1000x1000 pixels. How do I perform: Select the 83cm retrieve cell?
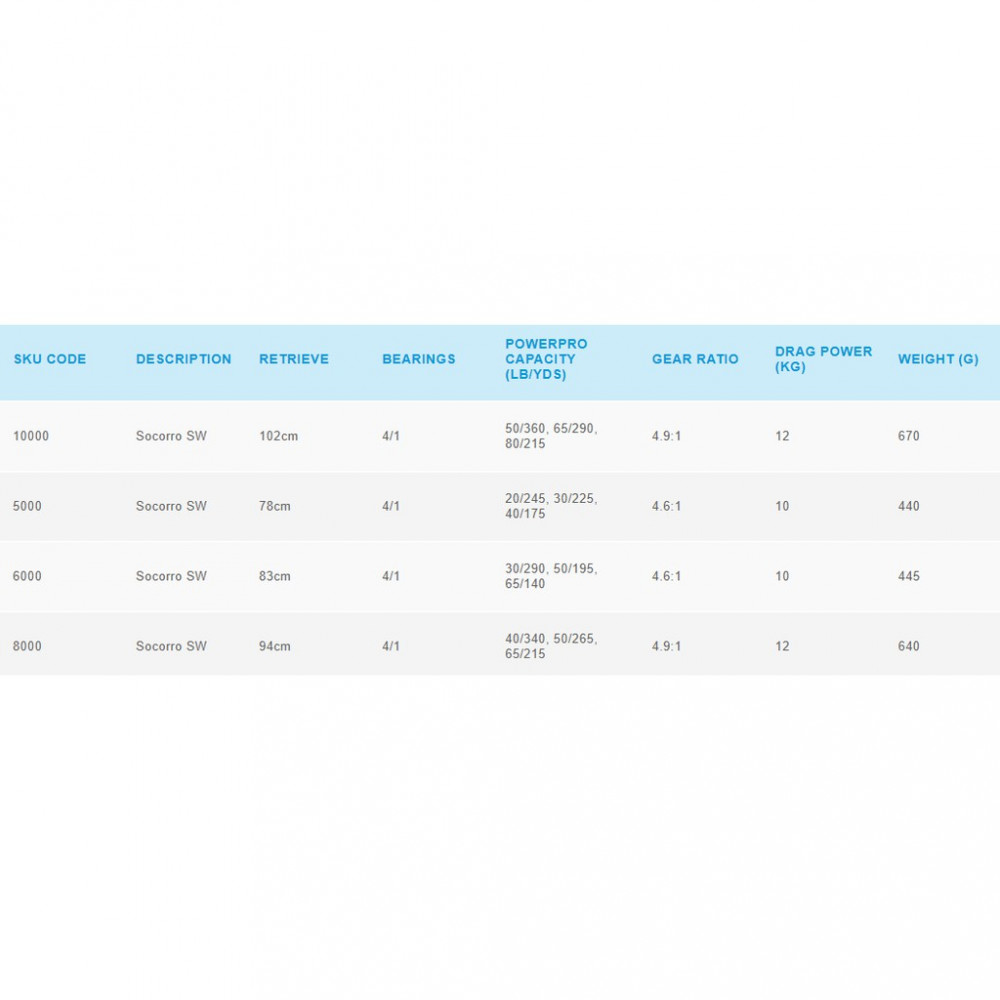(275, 576)
